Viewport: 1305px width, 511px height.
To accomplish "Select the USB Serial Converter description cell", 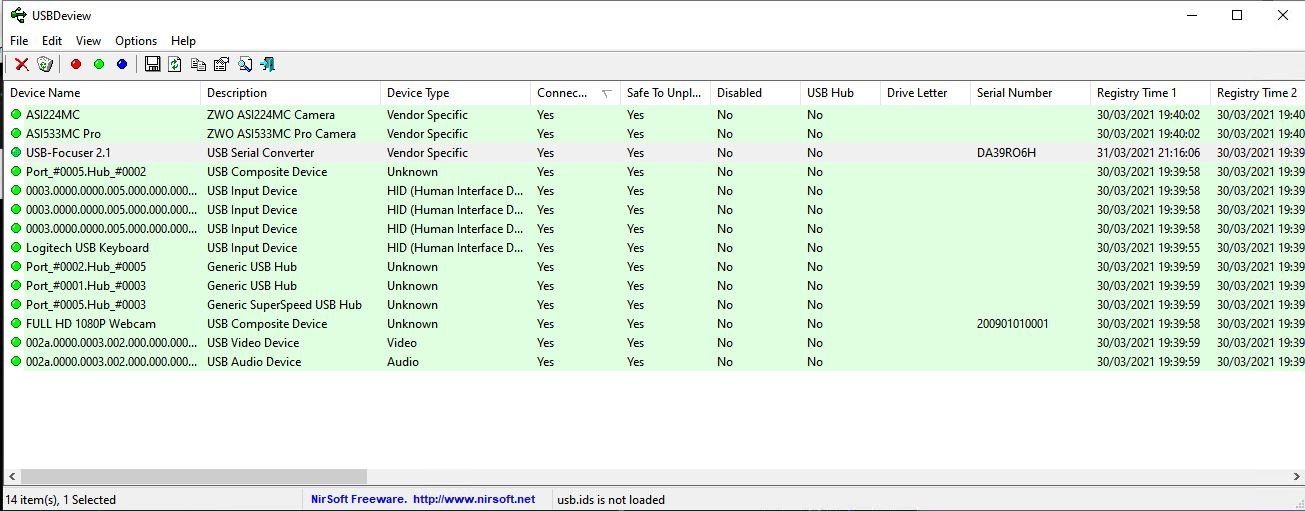I will [260, 153].
